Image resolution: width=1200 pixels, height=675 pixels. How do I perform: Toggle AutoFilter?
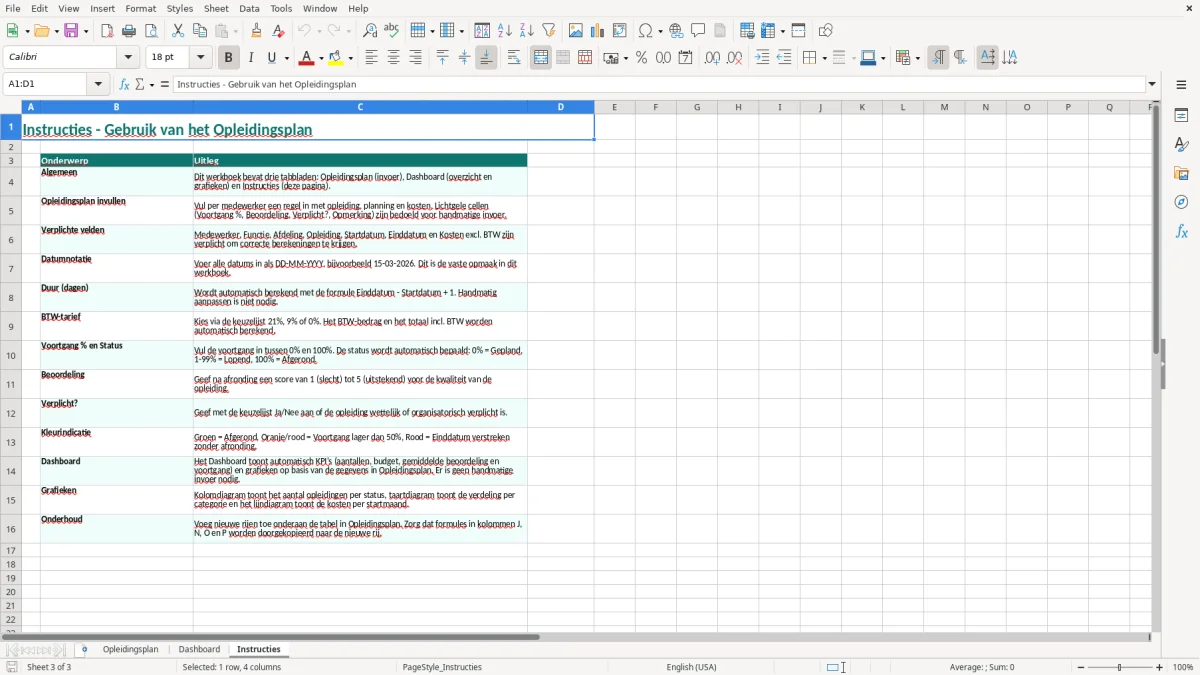548,31
